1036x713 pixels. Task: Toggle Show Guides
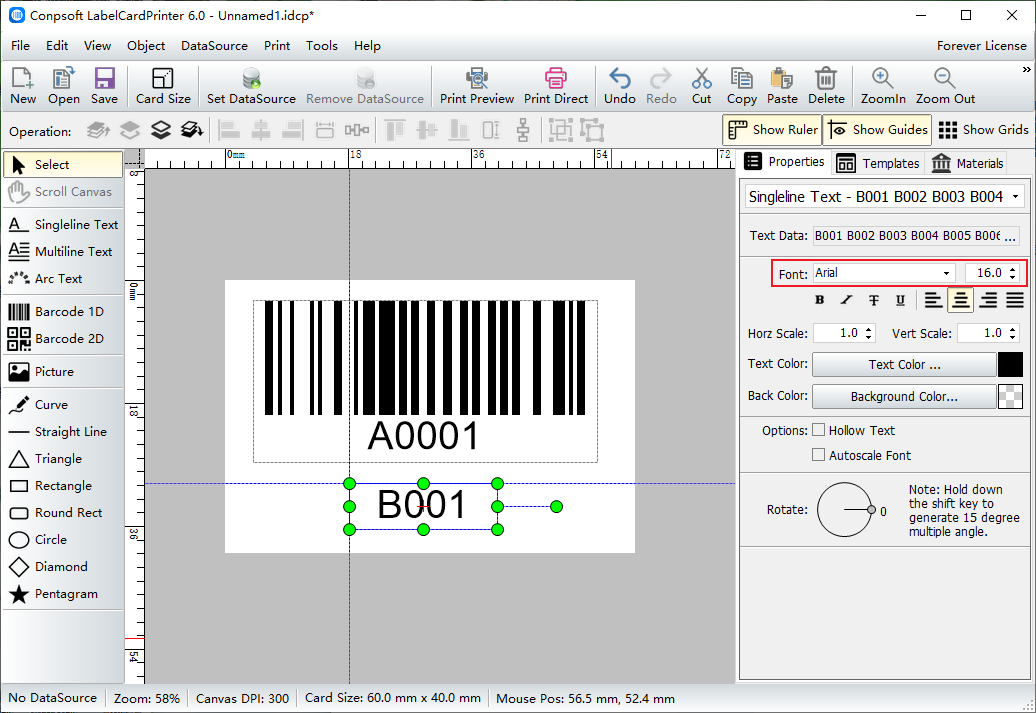[x=877, y=130]
